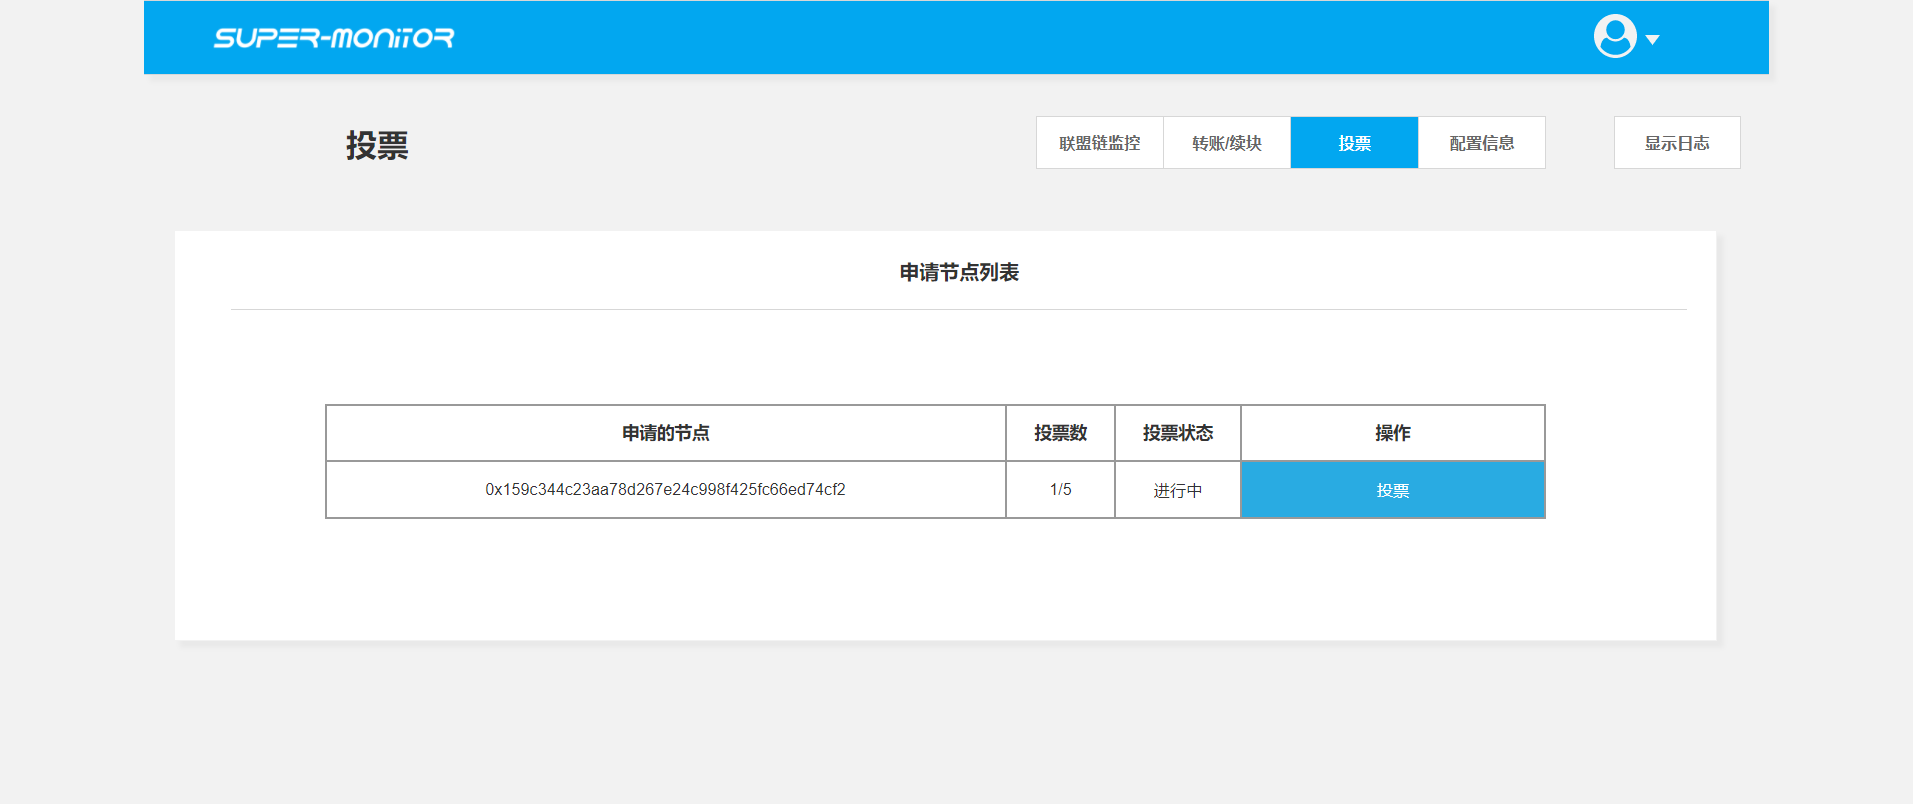The image size is (1913, 804).
Task: Click the empty blue header bar area
Action: coord(1000,38)
